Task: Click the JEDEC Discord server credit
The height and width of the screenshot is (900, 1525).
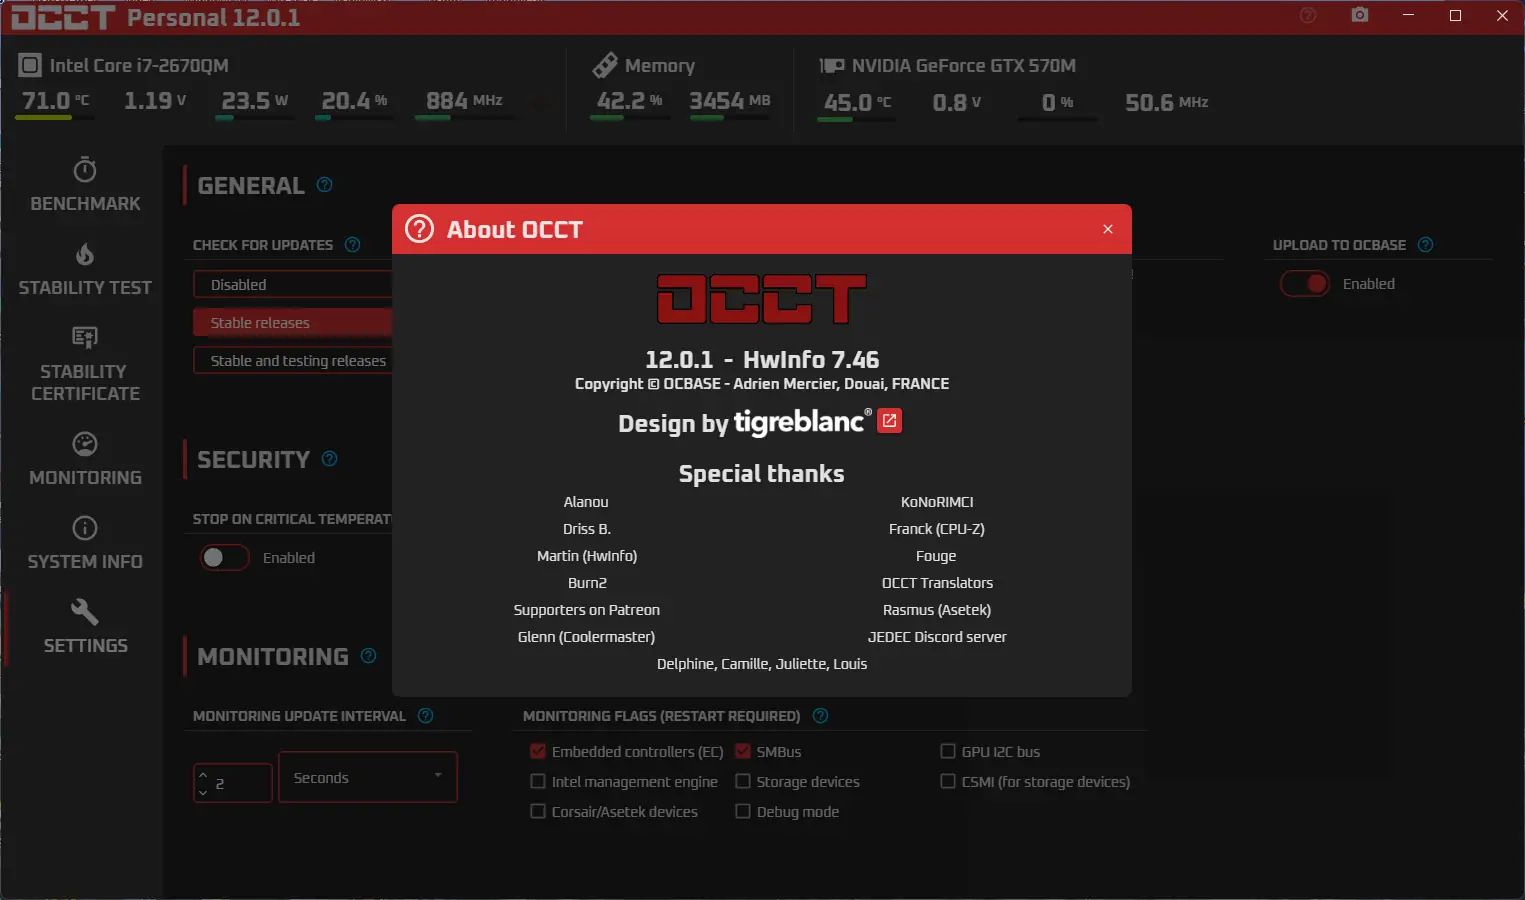Action: pyautogui.click(x=937, y=637)
